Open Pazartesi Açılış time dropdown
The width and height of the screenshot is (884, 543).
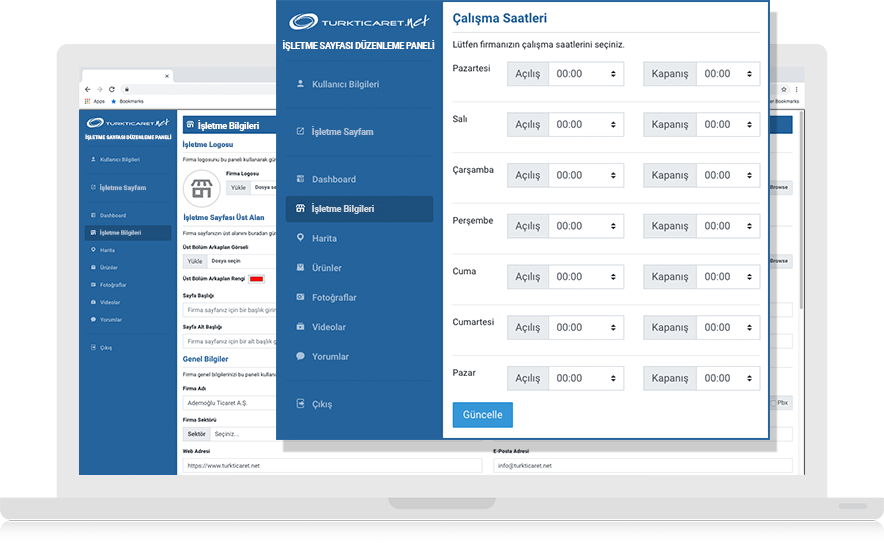(x=586, y=74)
